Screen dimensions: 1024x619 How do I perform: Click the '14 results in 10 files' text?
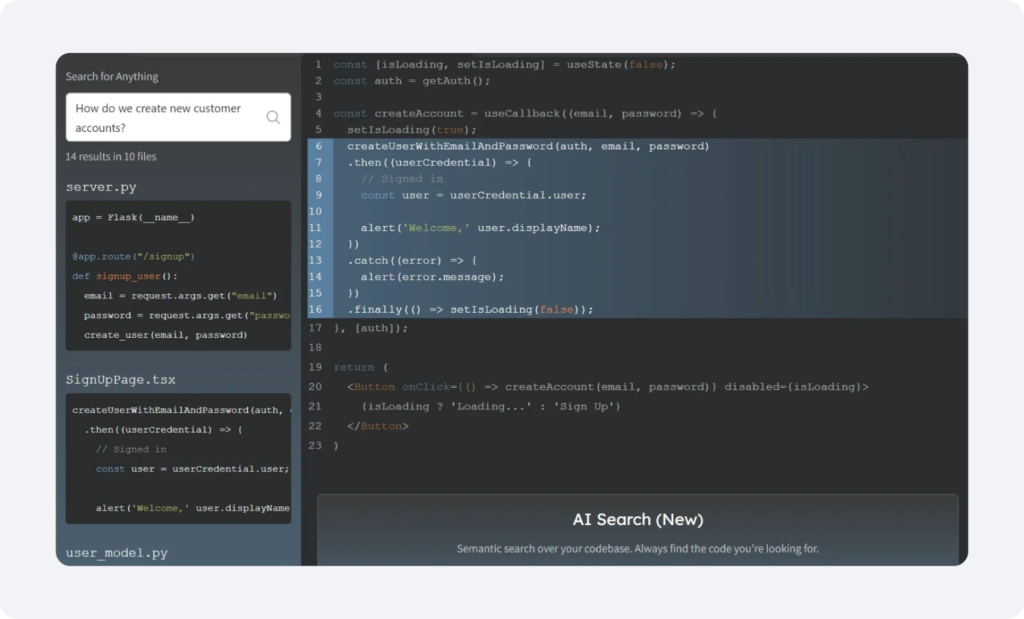[111, 157]
